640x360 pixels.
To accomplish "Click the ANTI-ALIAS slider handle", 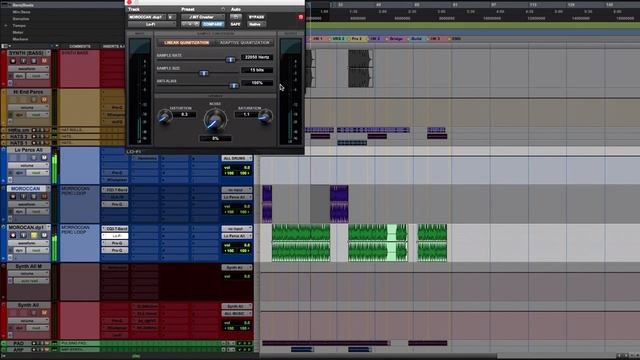I will click(234, 85).
